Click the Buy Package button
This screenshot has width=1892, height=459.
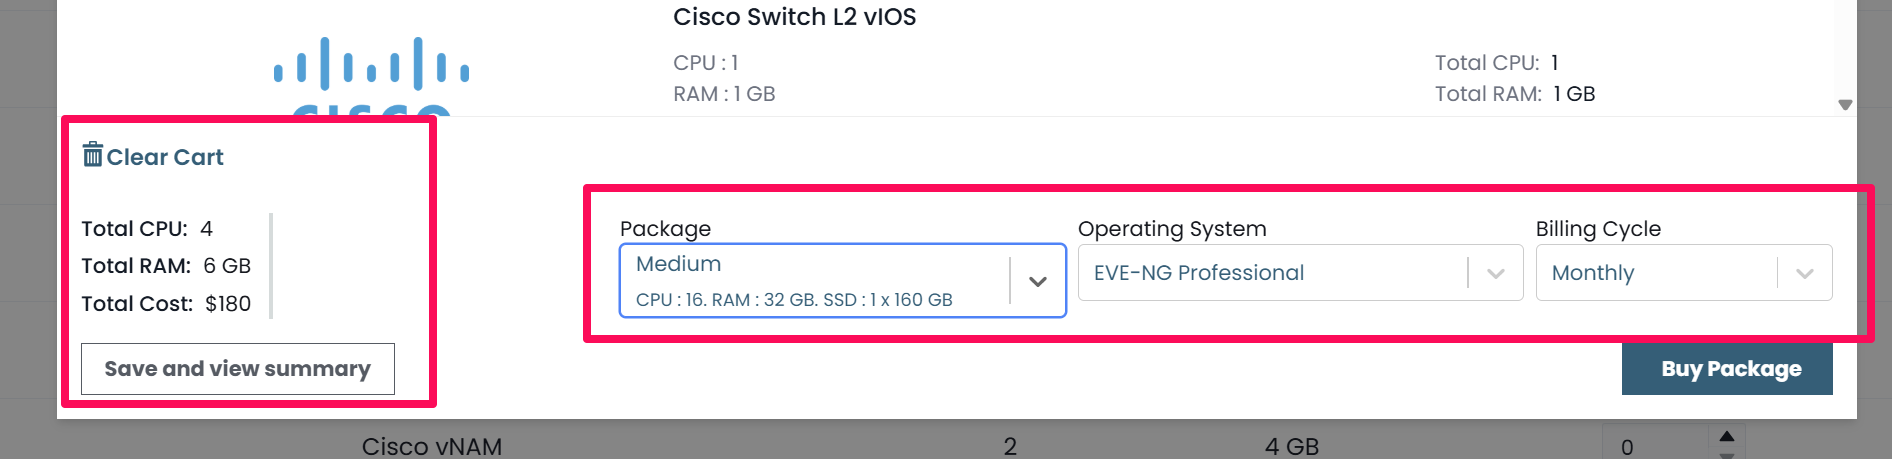[x=1727, y=369]
